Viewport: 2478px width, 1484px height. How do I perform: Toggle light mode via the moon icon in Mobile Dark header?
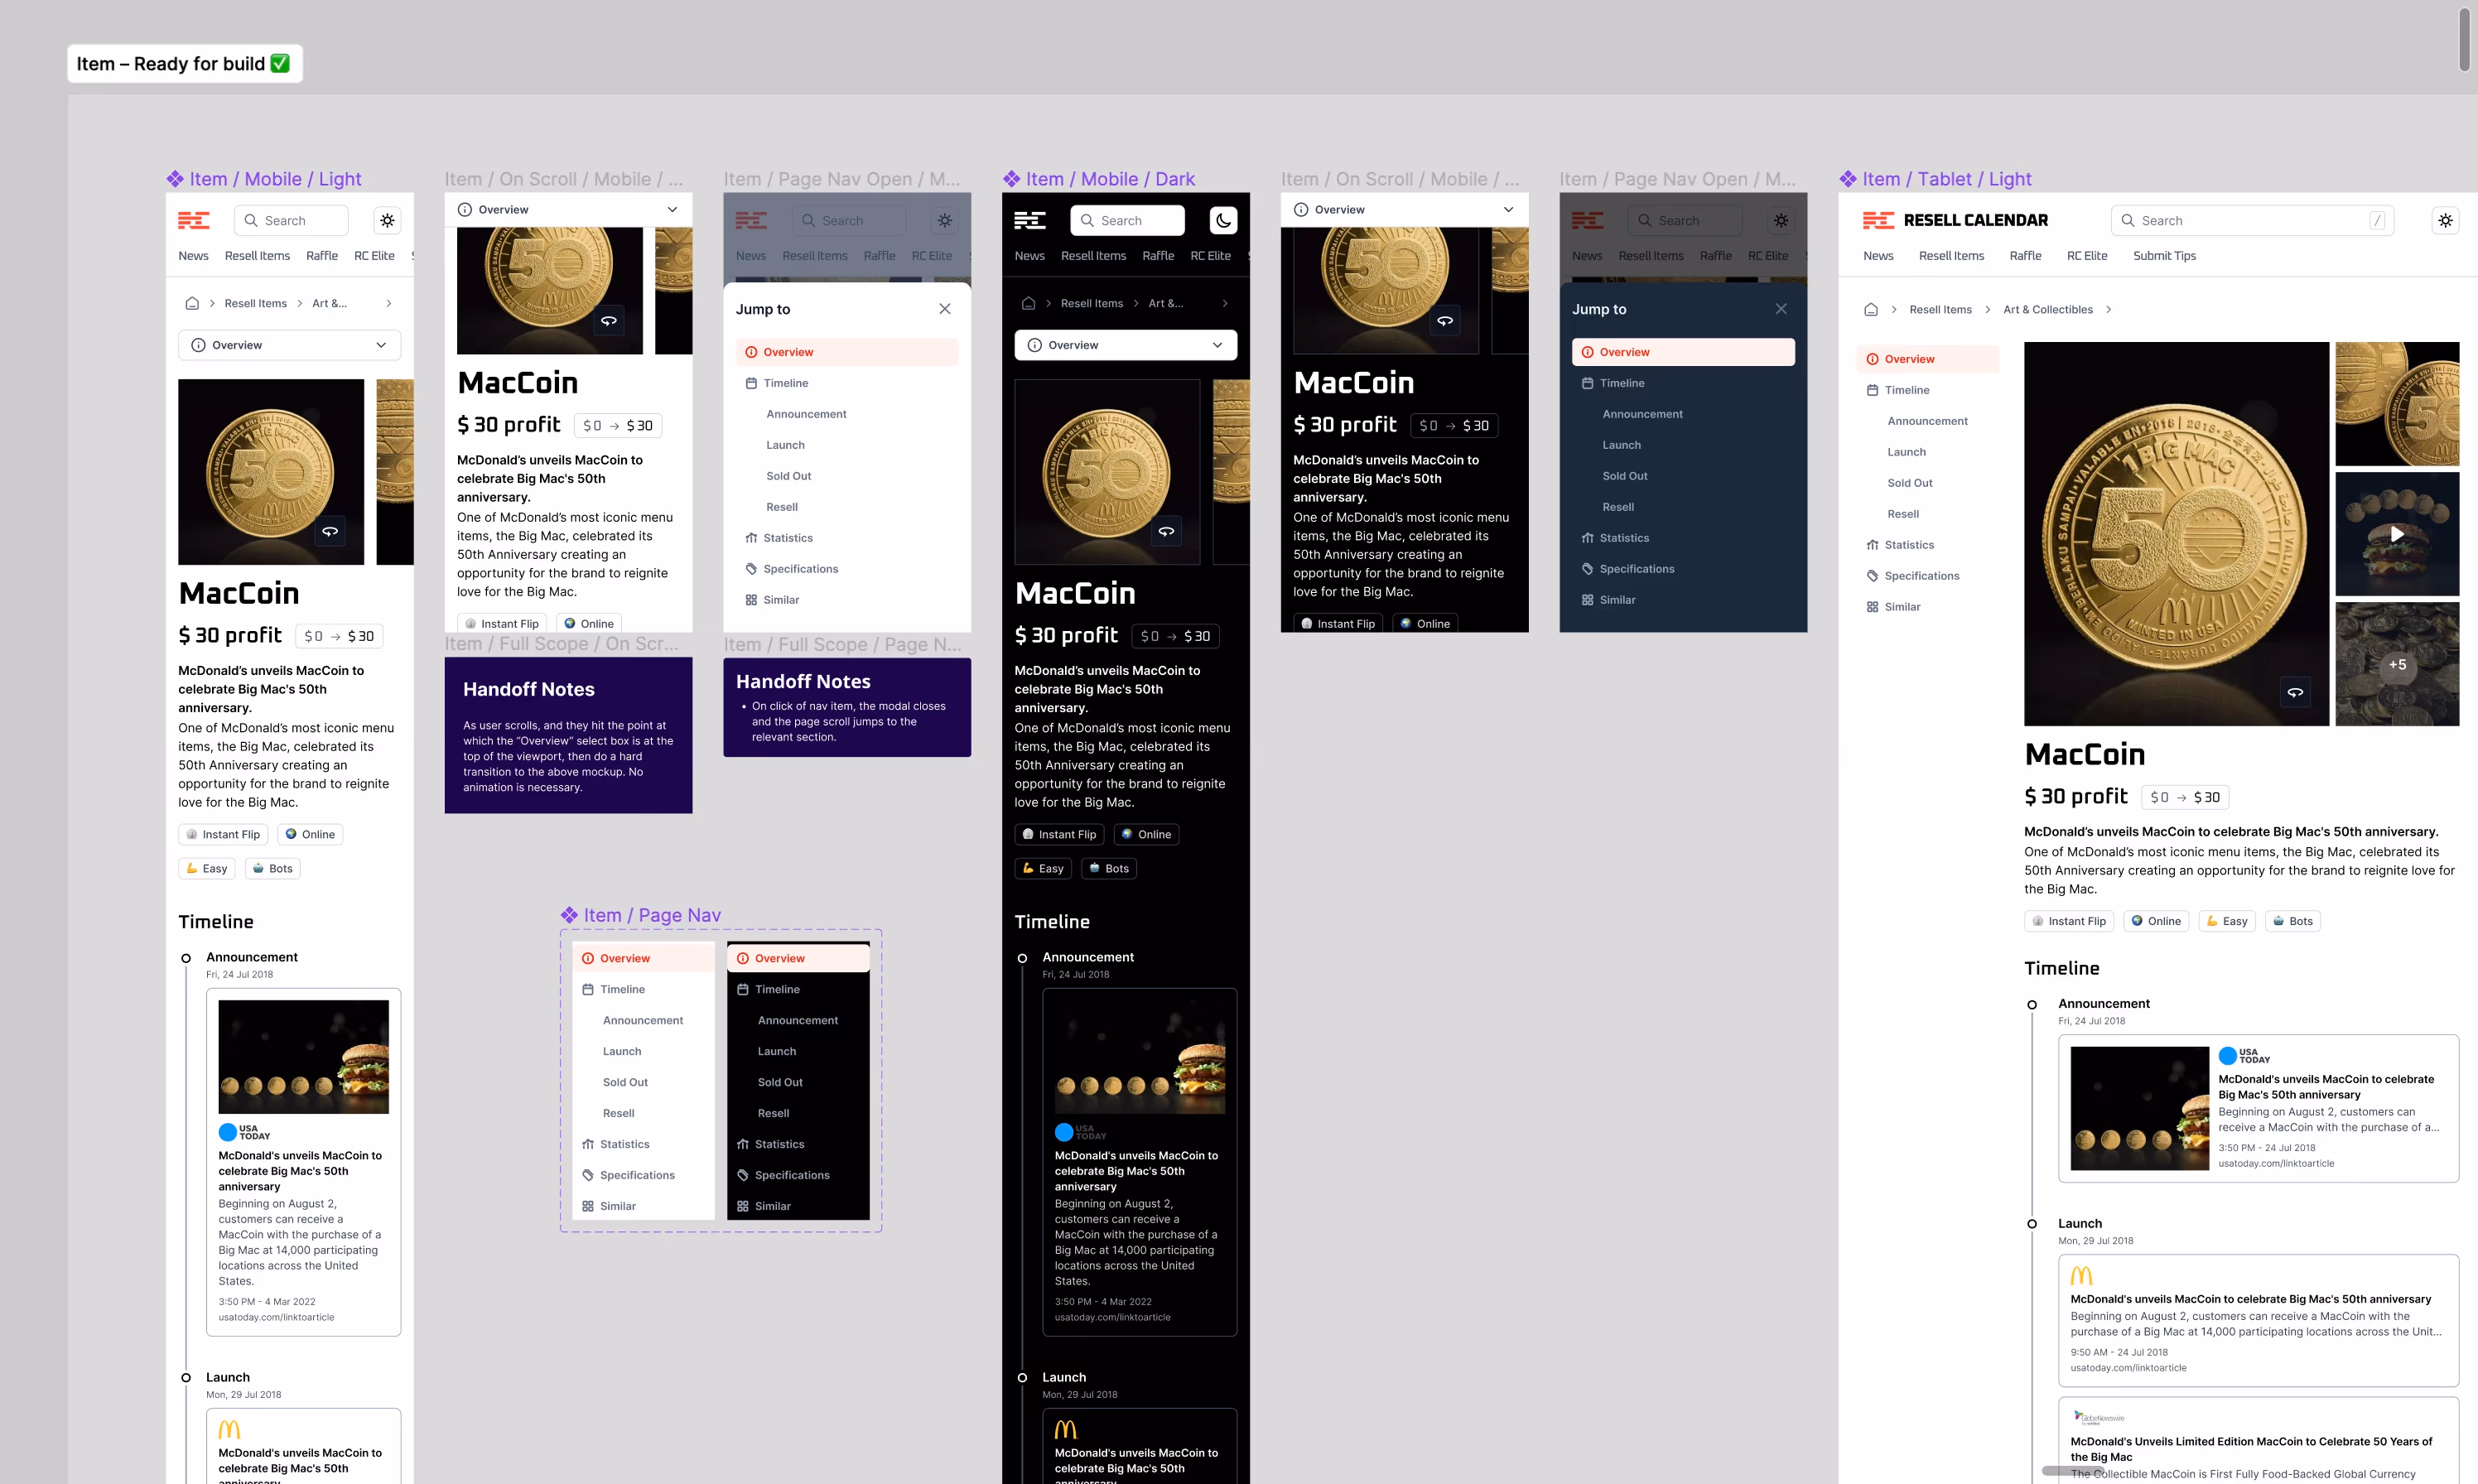[1224, 220]
